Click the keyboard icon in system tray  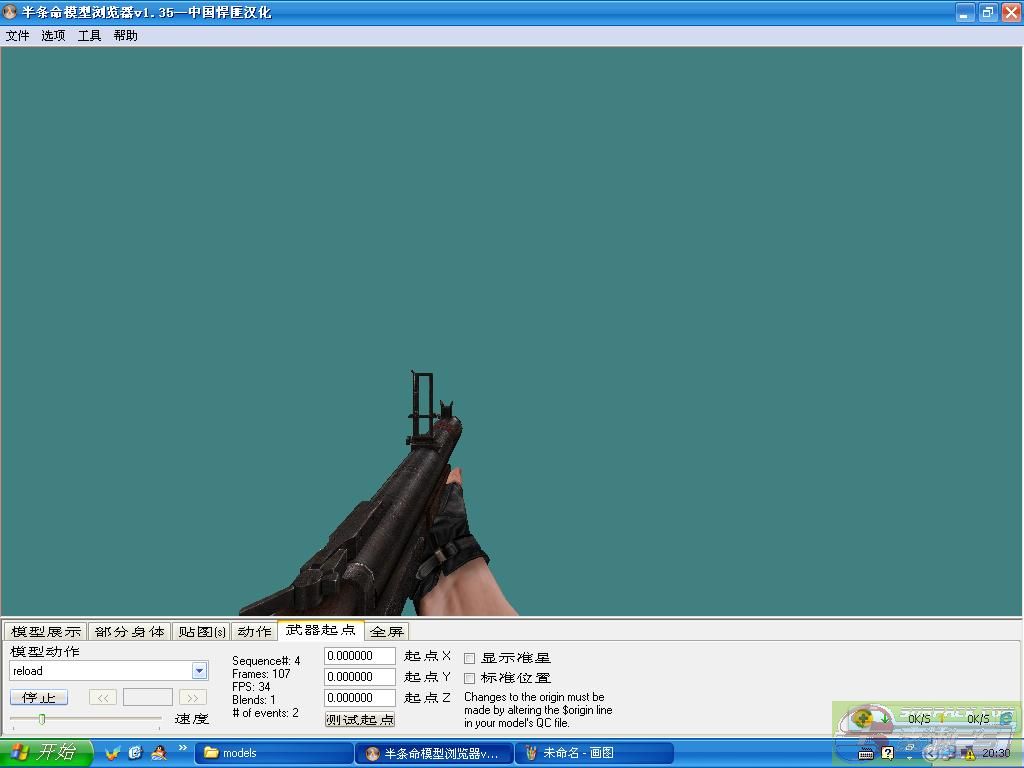click(x=866, y=753)
